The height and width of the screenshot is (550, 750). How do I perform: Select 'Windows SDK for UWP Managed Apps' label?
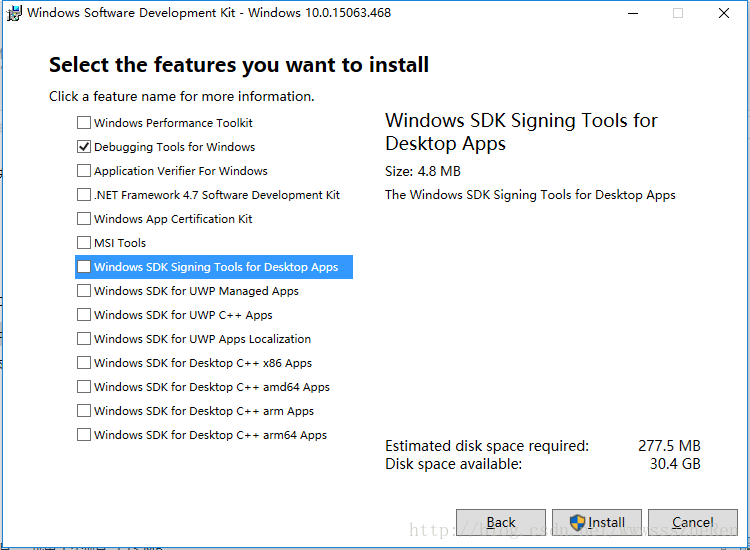(196, 291)
